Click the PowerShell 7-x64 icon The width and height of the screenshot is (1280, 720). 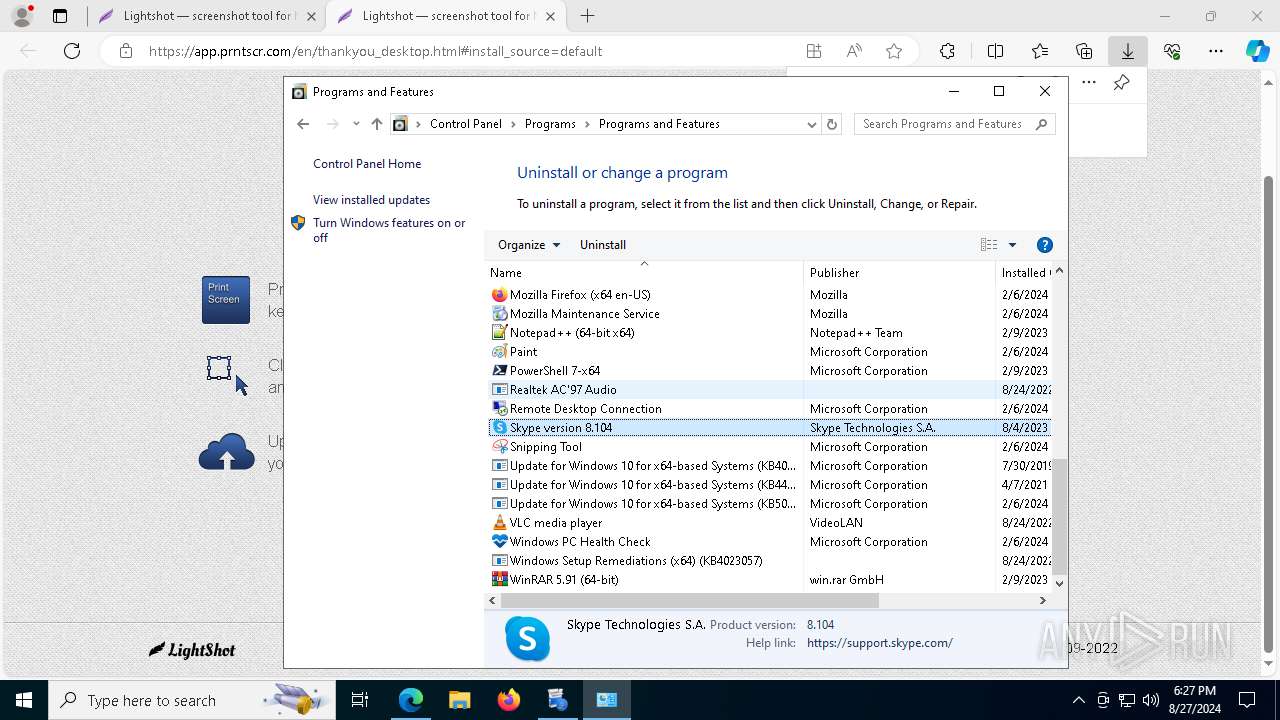coord(500,371)
